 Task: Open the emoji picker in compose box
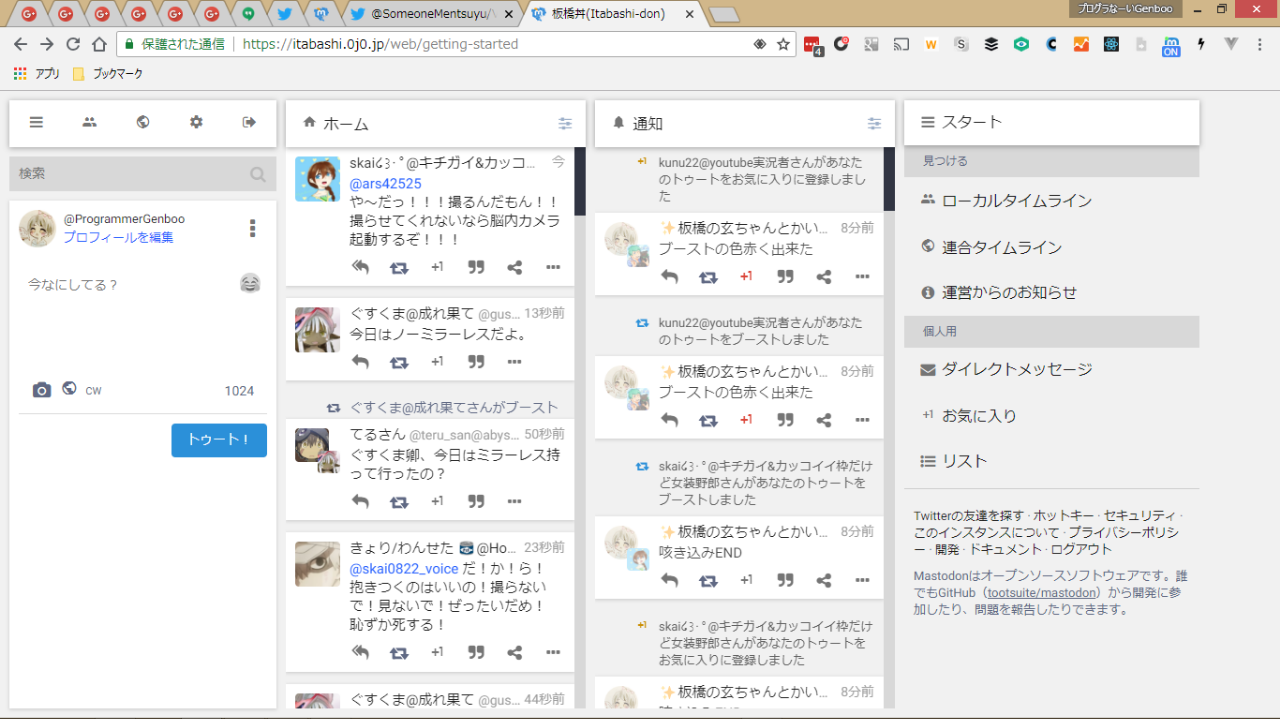tap(250, 284)
